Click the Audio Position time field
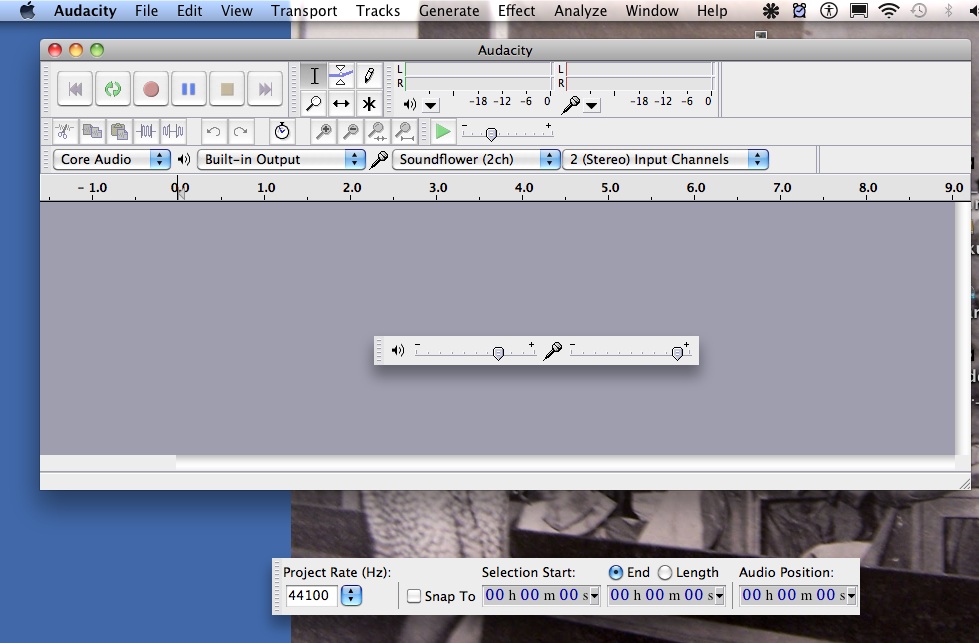This screenshot has width=979, height=643. click(x=792, y=595)
